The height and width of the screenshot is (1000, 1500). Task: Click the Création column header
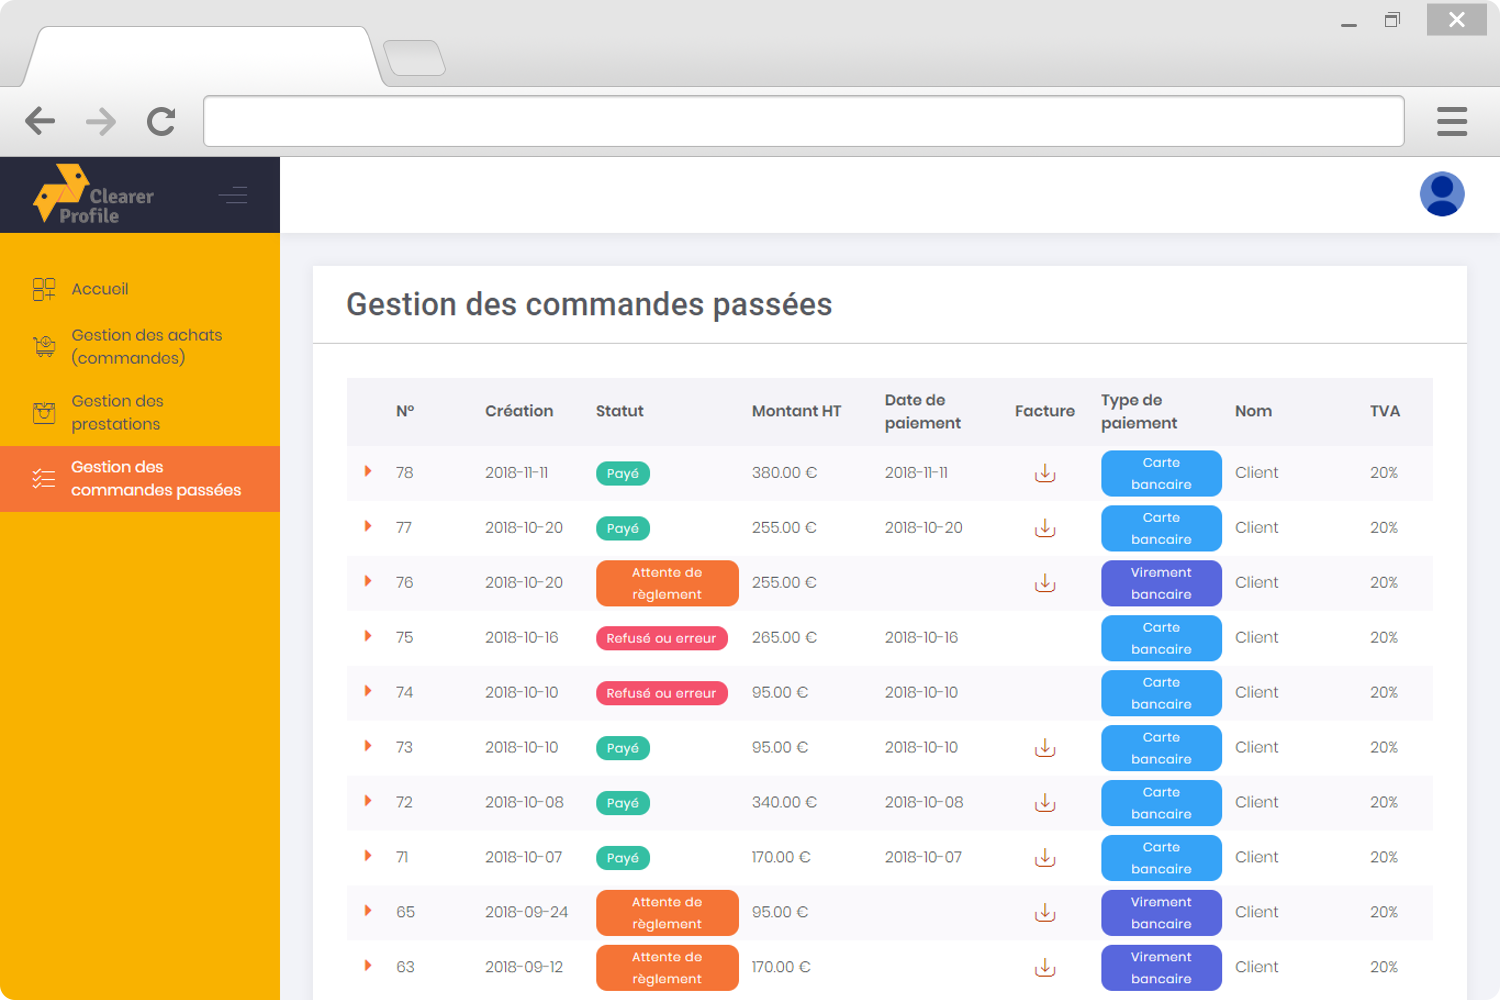[519, 411]
